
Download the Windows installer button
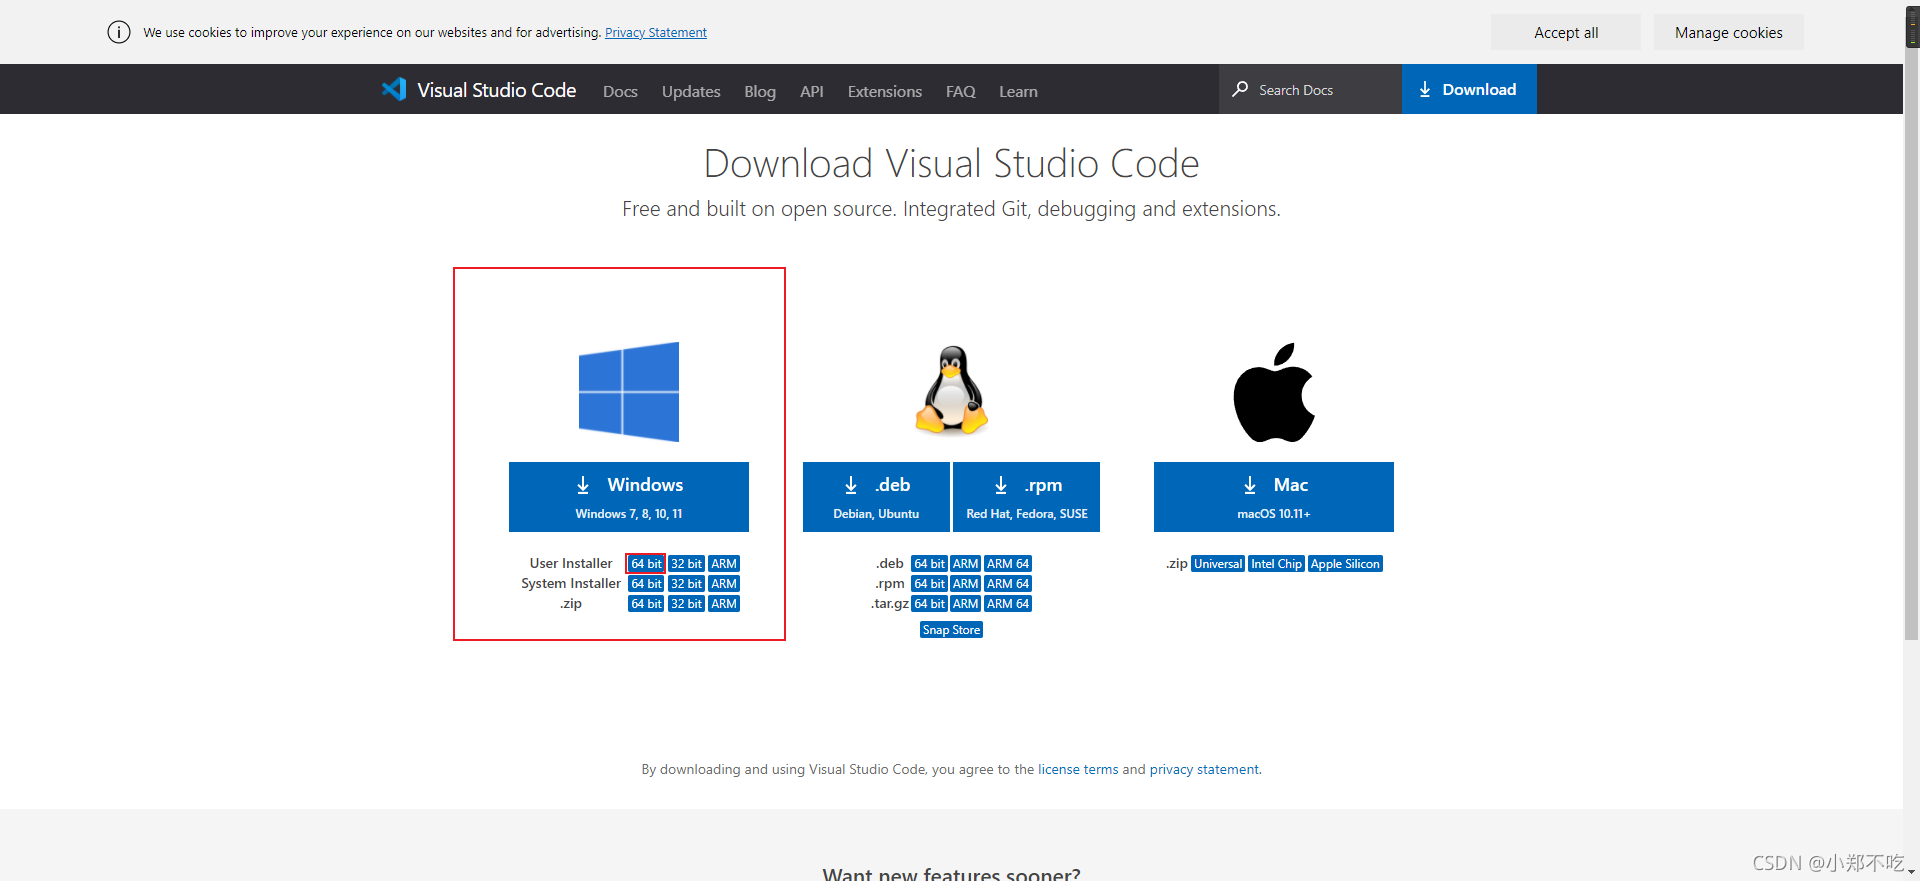click(x=629, y=497)
